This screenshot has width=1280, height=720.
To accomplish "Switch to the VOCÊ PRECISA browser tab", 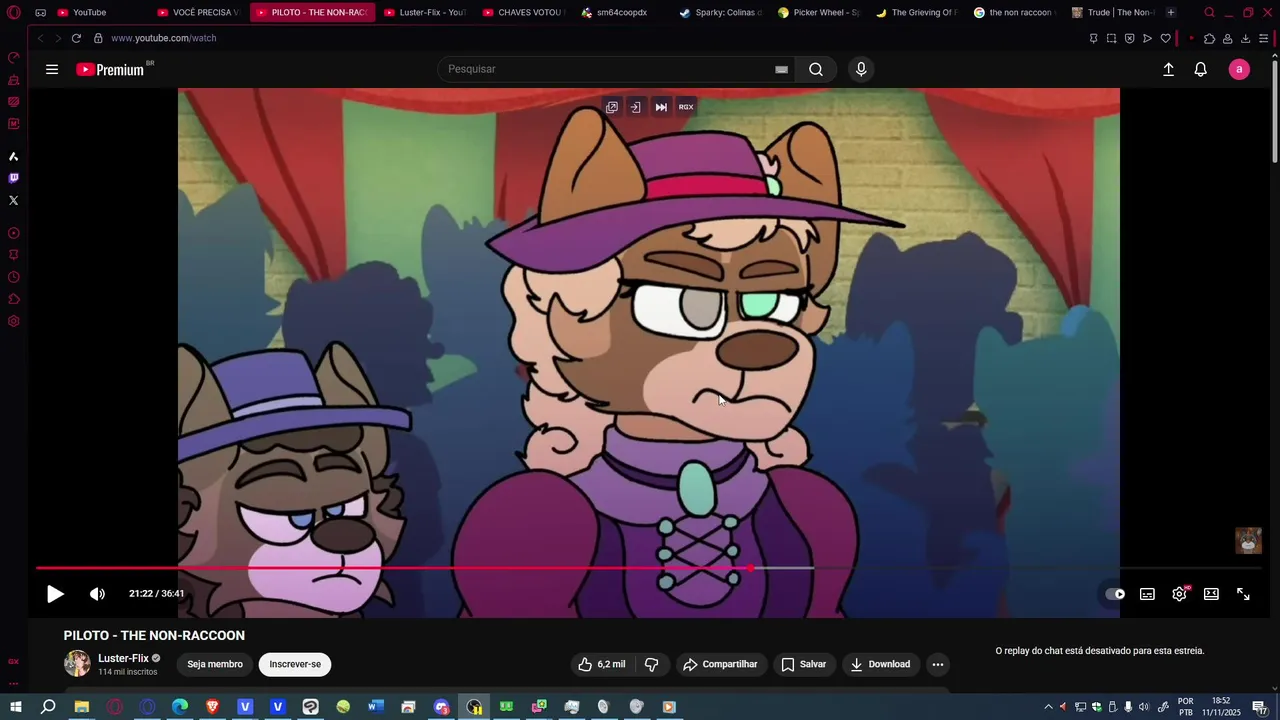I will pyautogui.click(x=198, y=12).
